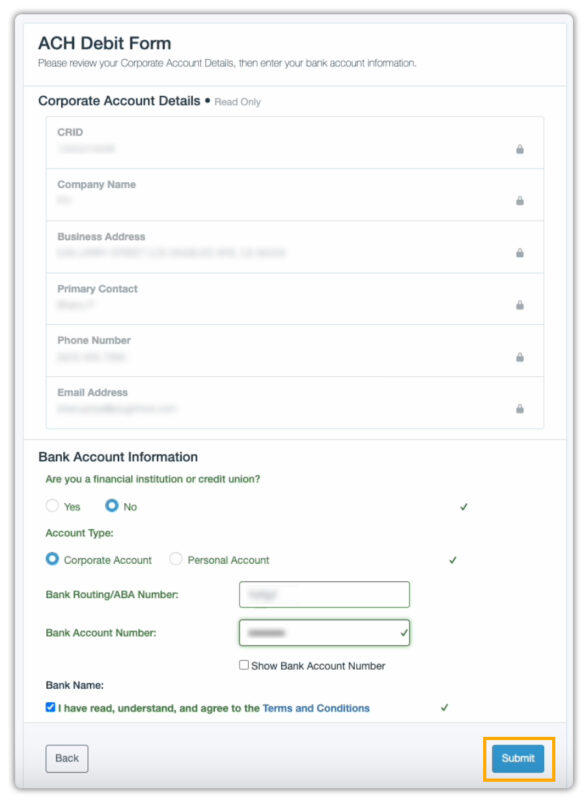Screen dimensions: 586x800
Task: Enable Show Bank Account Number
Action: [x=243, y=665]
